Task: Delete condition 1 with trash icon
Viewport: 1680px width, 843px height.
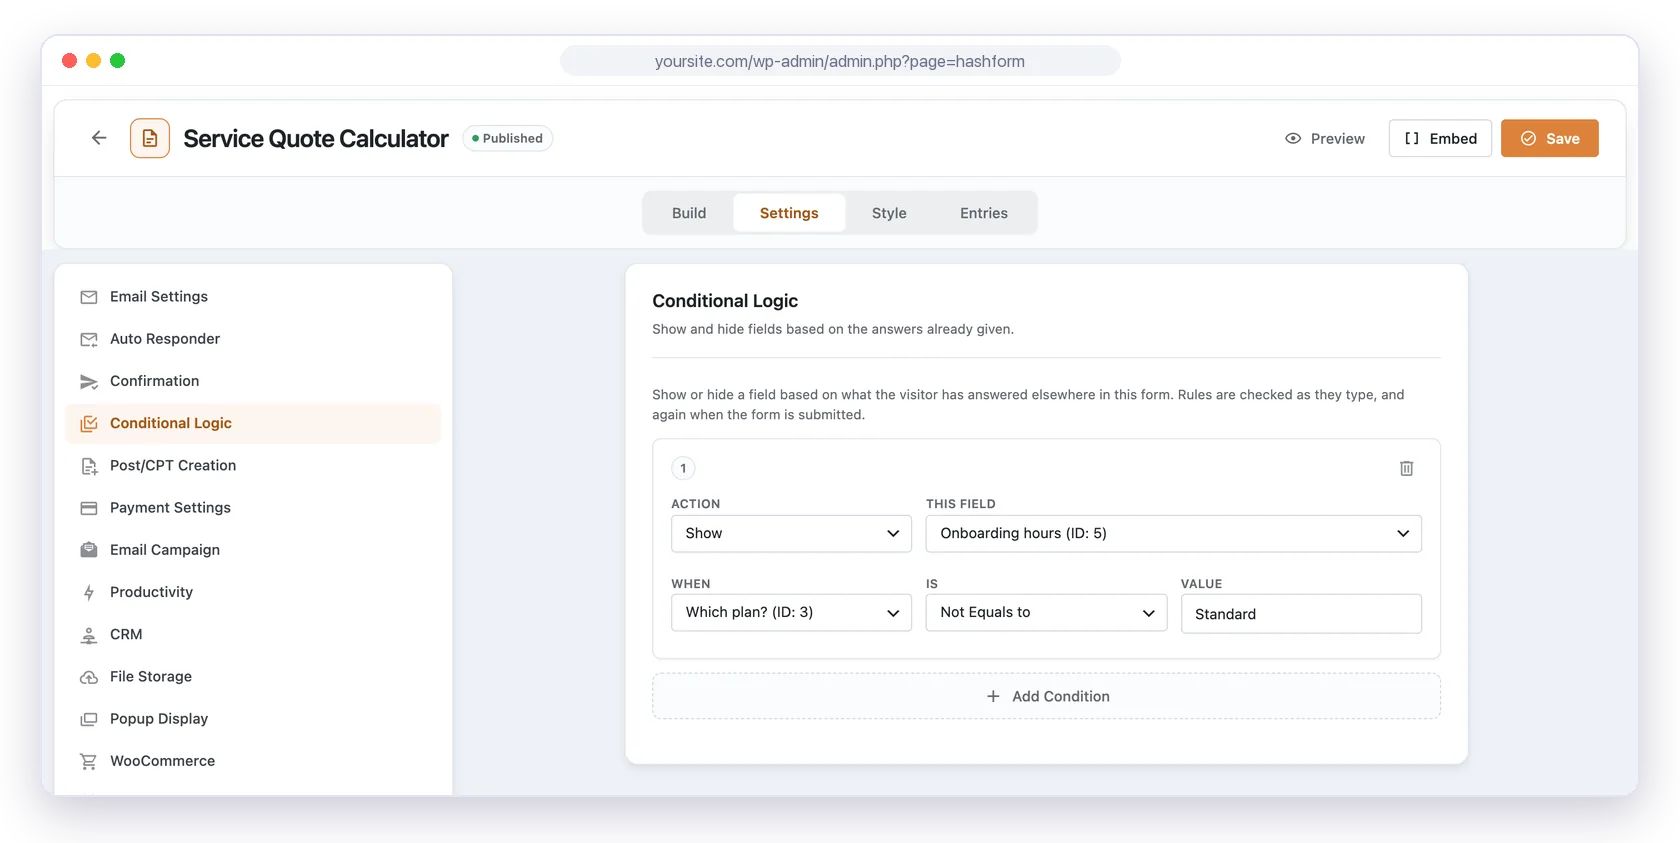Action: tap(1406, 468)
